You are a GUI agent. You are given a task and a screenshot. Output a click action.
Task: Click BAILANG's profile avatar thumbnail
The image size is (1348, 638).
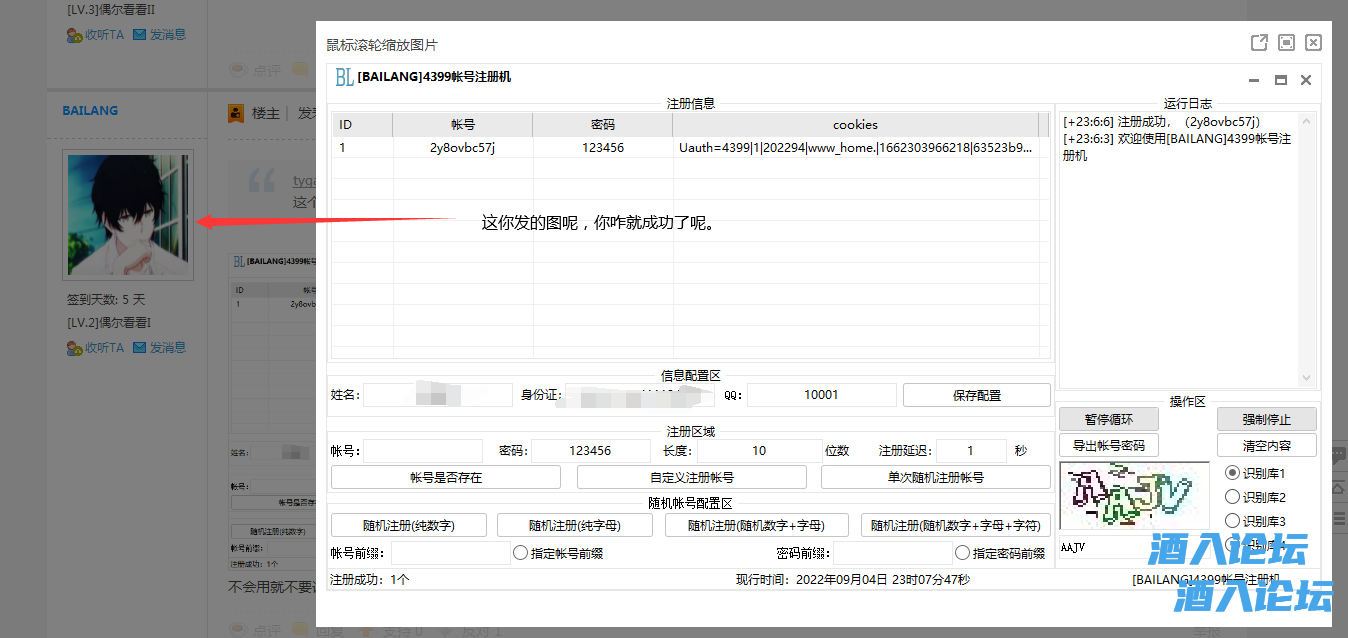(127, 214)
